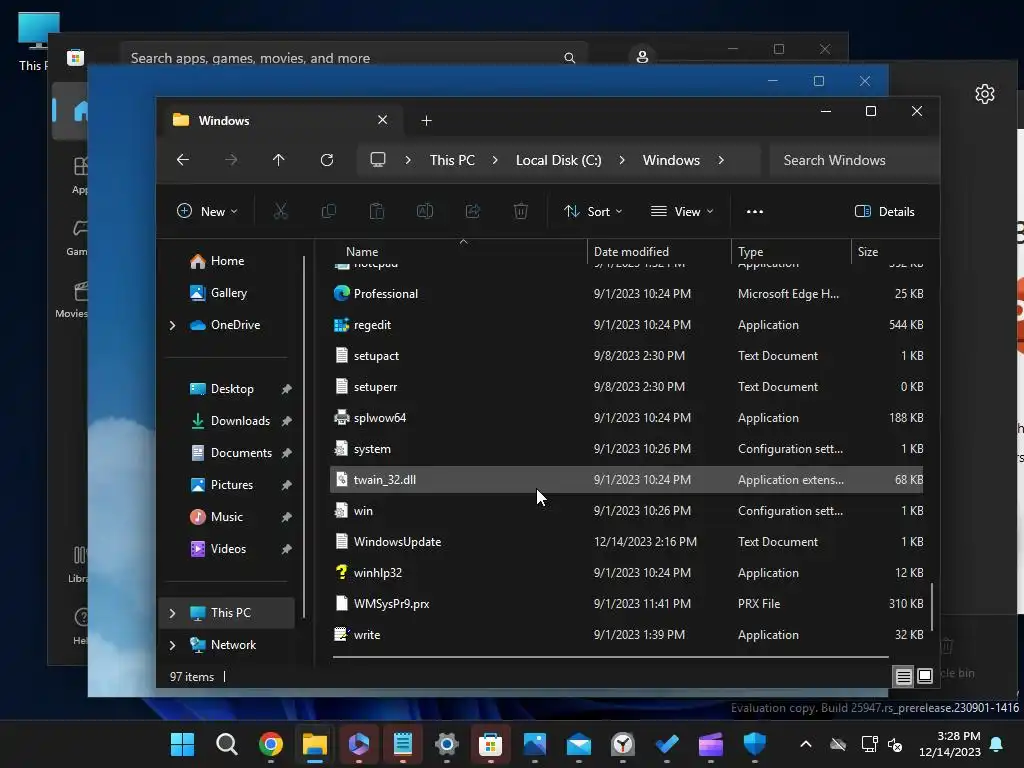
Task: Click the Share icon in toolbar
Action: (473, 211)
